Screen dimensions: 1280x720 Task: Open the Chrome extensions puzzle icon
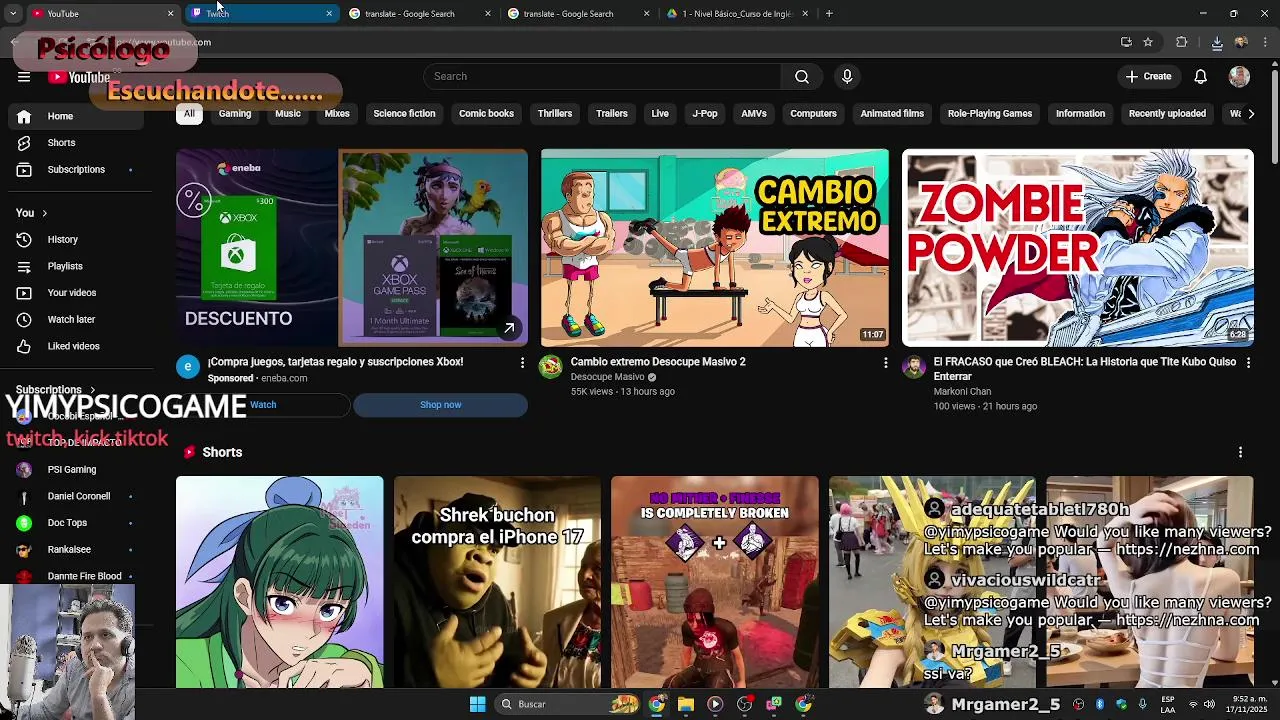coord(1182,42)
